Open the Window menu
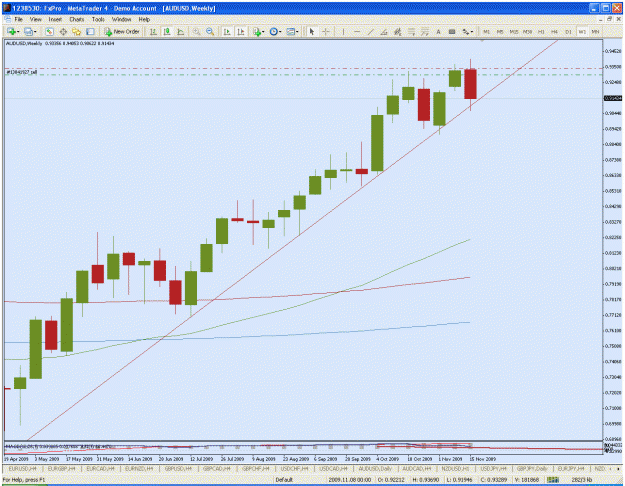Screen dimensions: 625x486 point(121,19)
